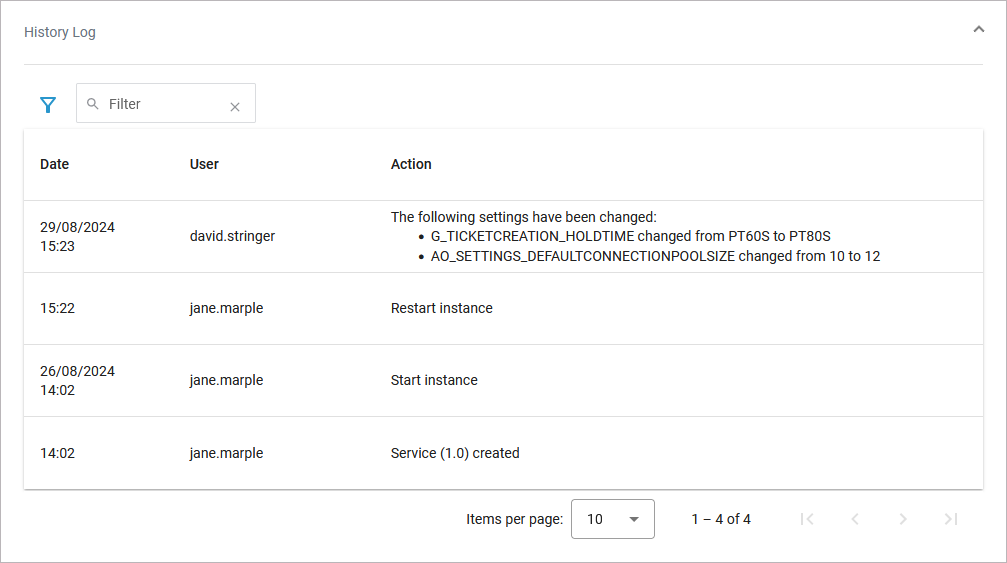Sort by the Date column header
Viewport: 1007px width, 563px height.
click(x=55, y=164)
